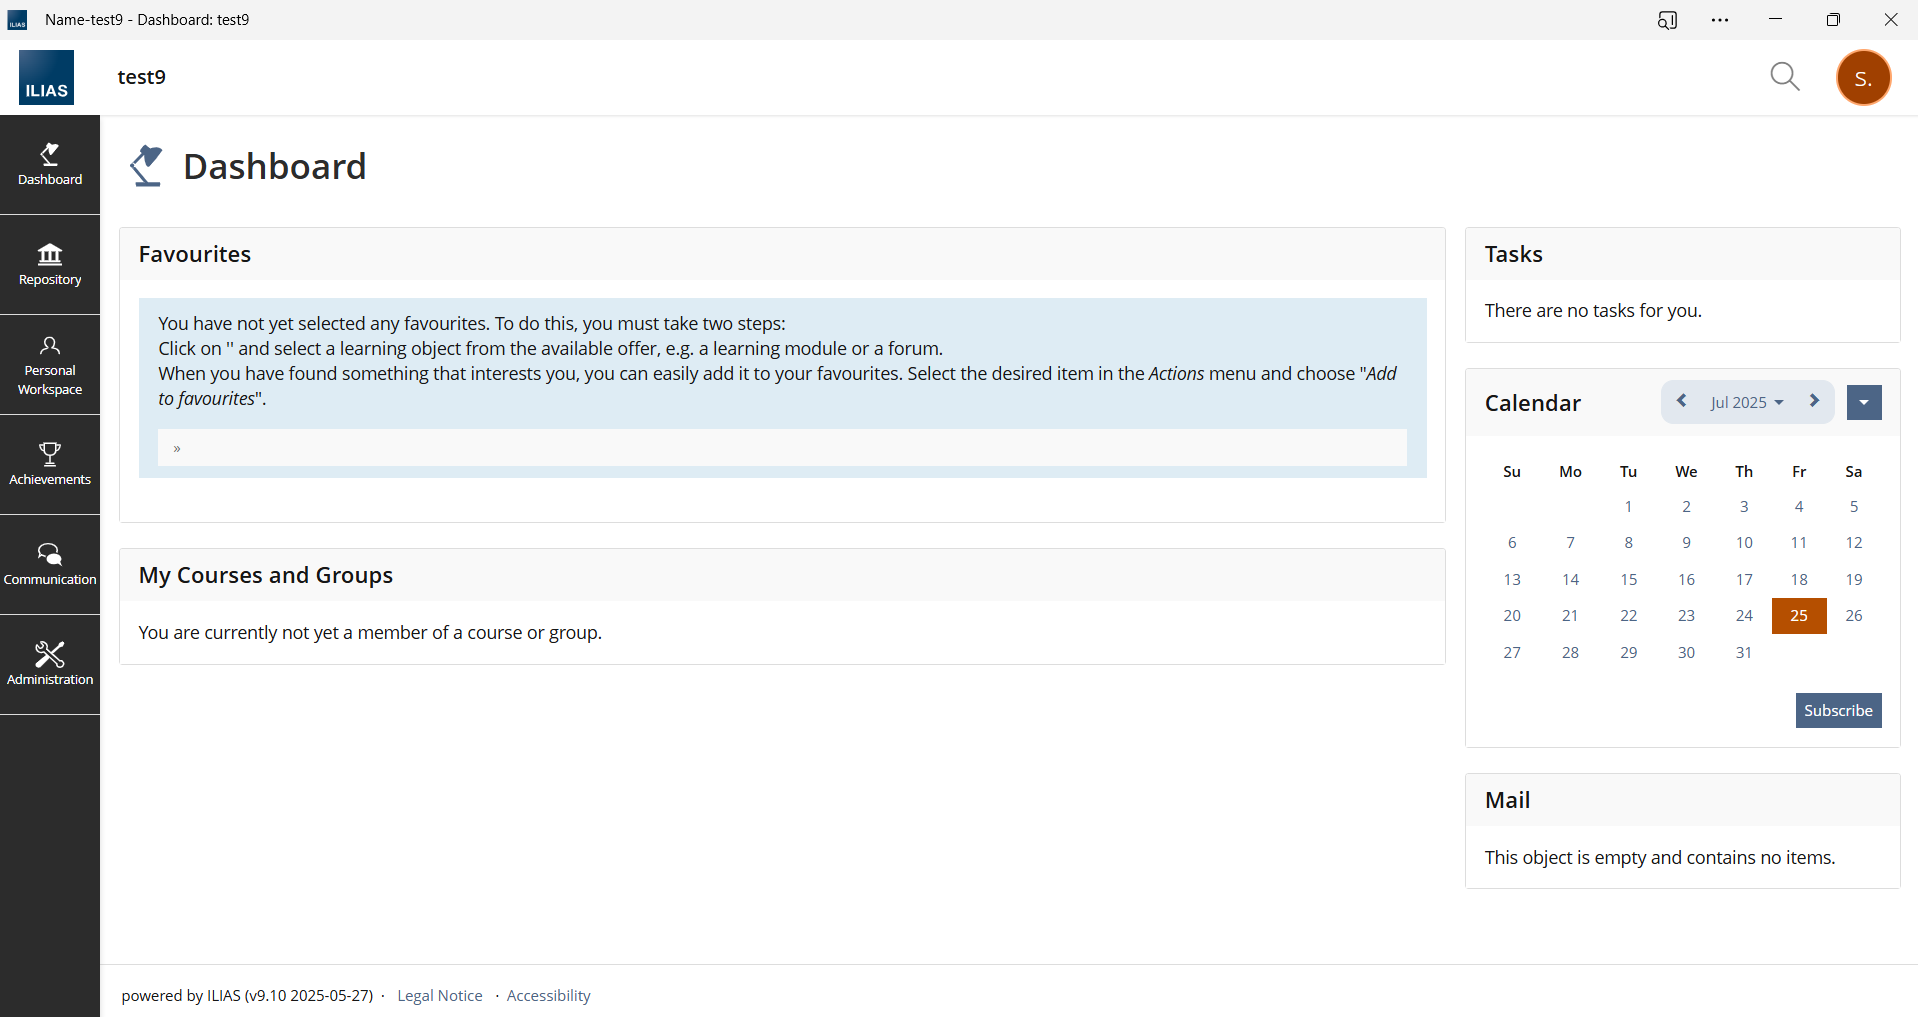This screenshot has height=1017, width=1918.
Task: Open the Administration tools menu
Action: 50,665
